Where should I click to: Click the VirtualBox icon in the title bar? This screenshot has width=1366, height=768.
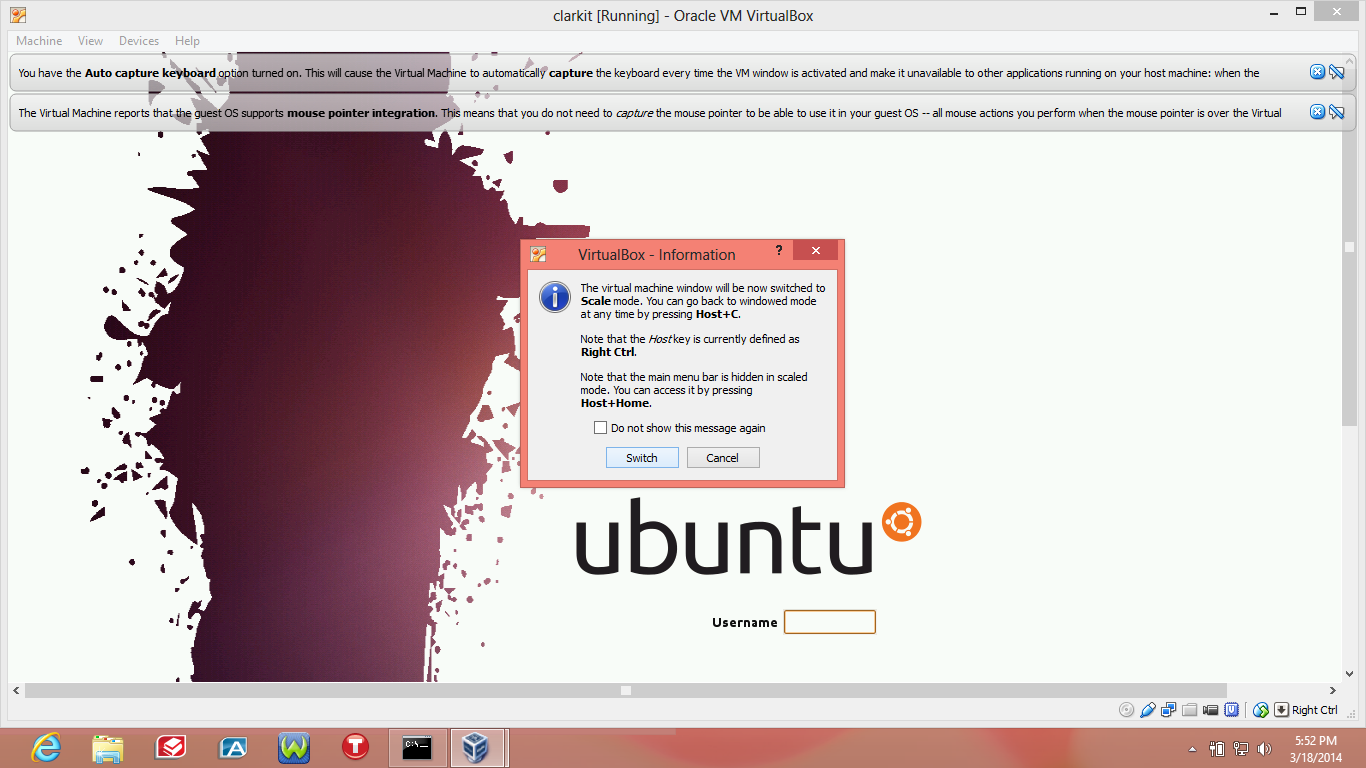point(18,15)
